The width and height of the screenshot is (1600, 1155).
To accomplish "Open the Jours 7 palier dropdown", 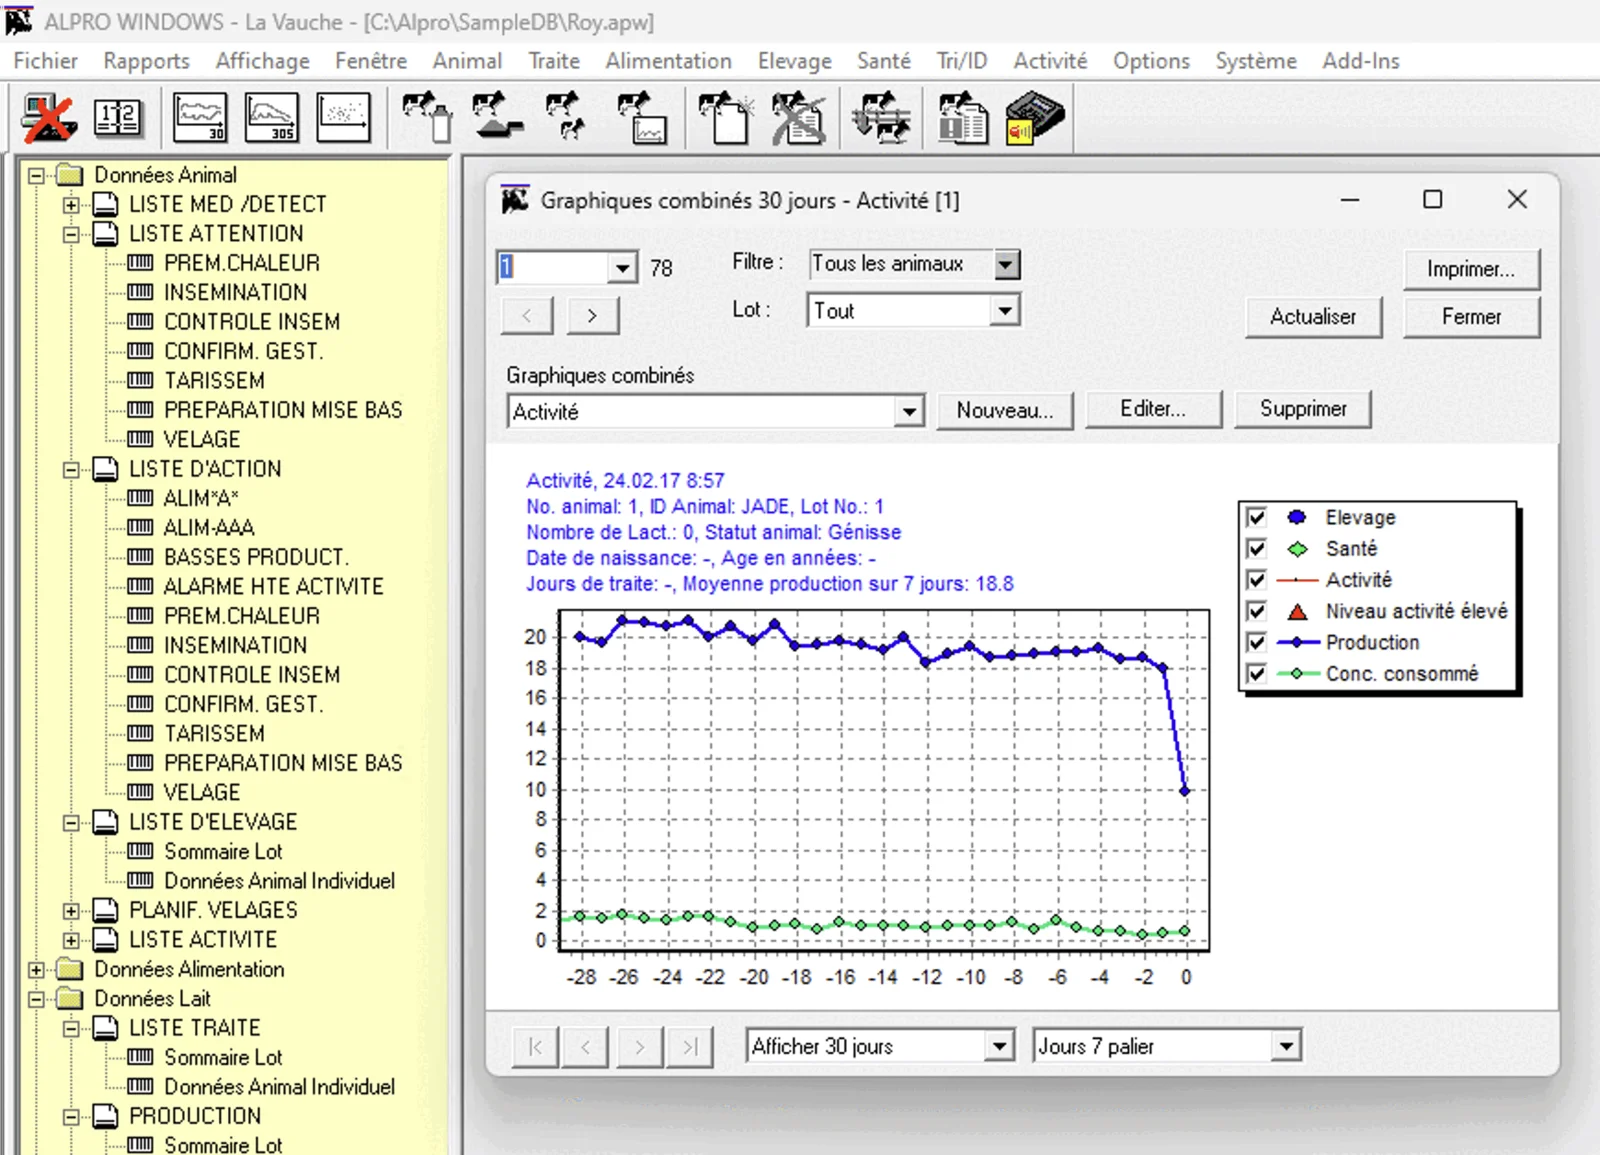I will (x=1286, y=1046).
